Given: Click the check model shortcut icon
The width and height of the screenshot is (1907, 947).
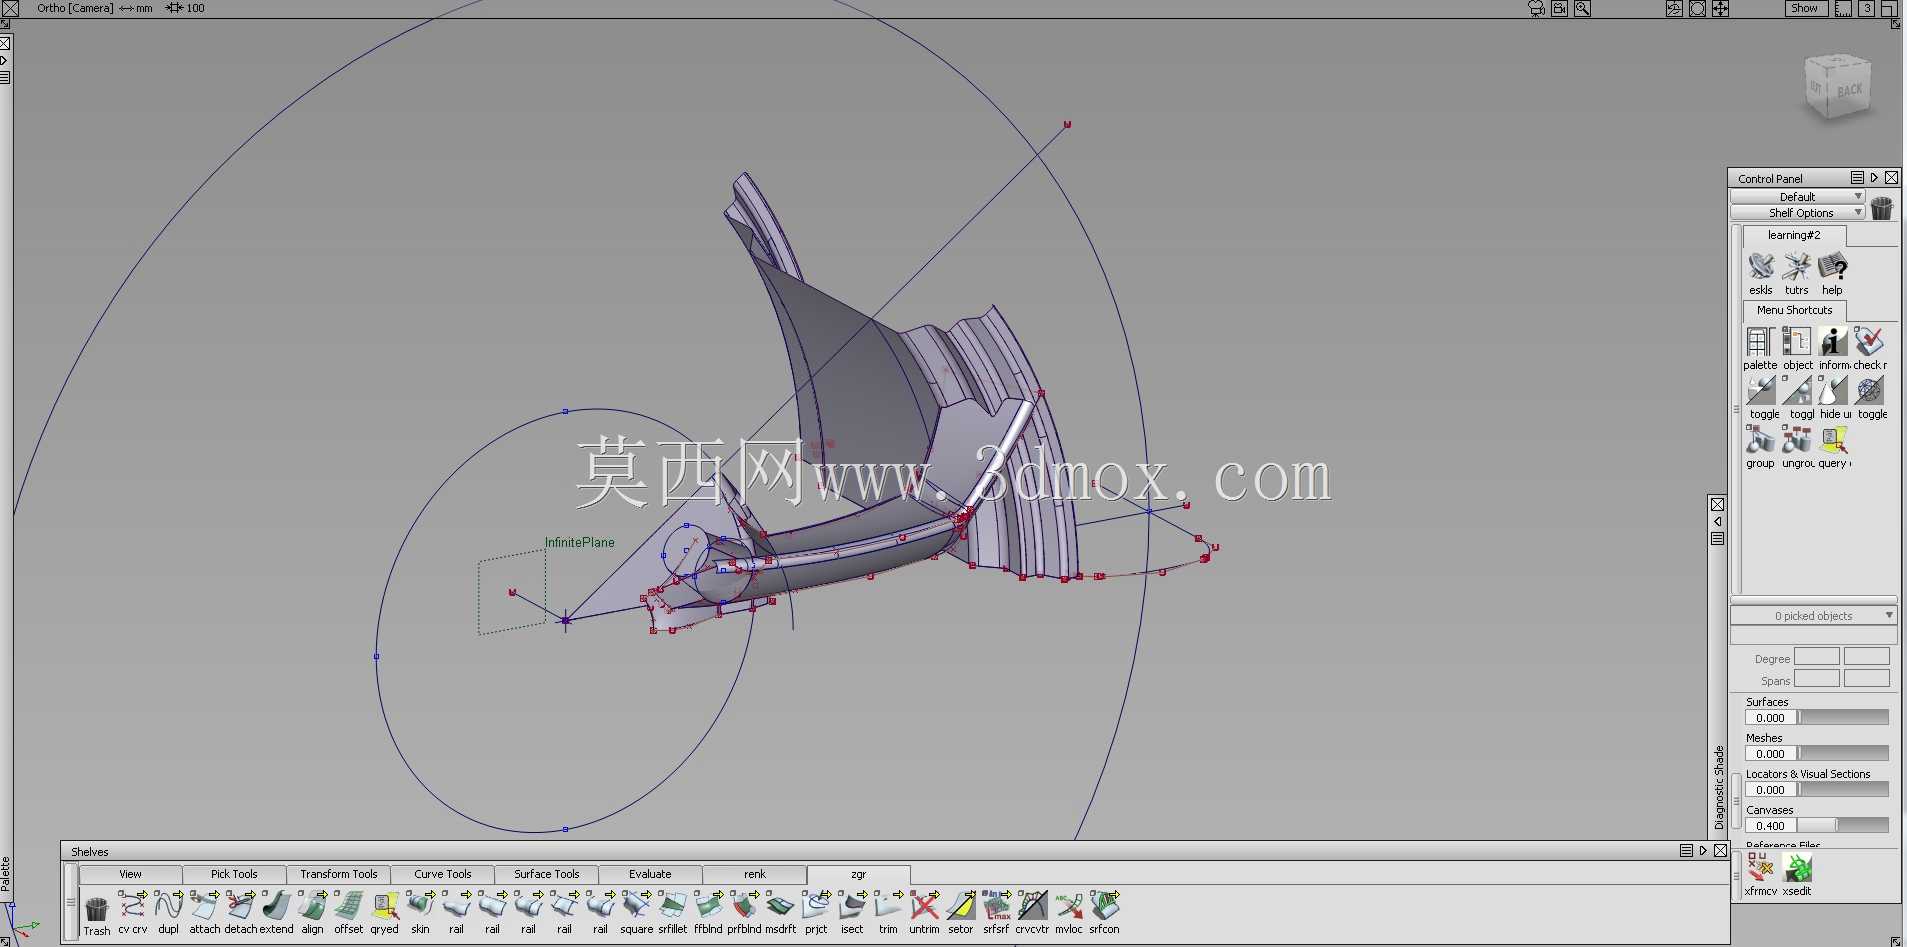Looking at the screenshot, I should [1869, 342].
